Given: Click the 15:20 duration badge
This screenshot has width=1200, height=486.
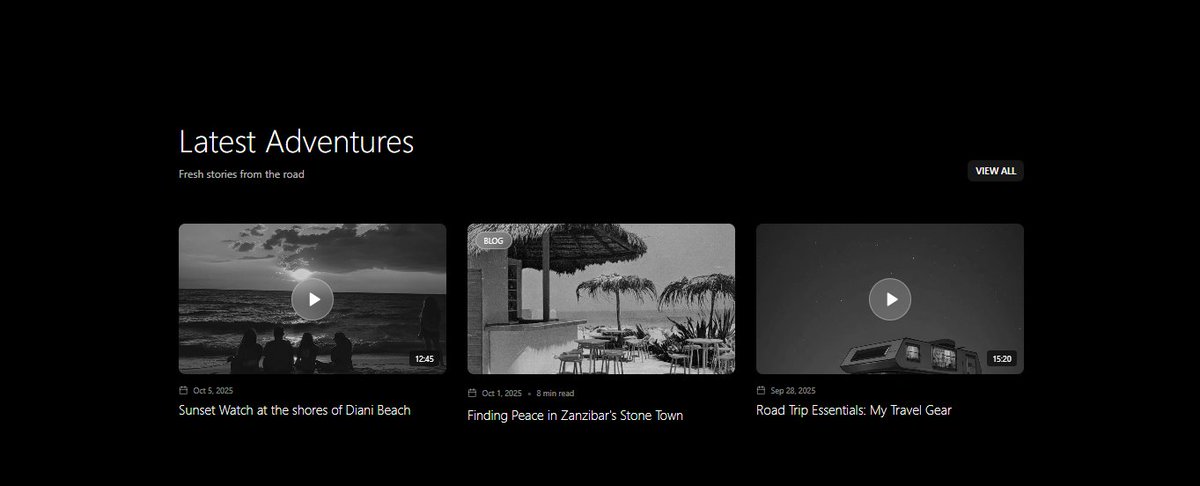Looking at the screenshot, I should point(1001,359).
